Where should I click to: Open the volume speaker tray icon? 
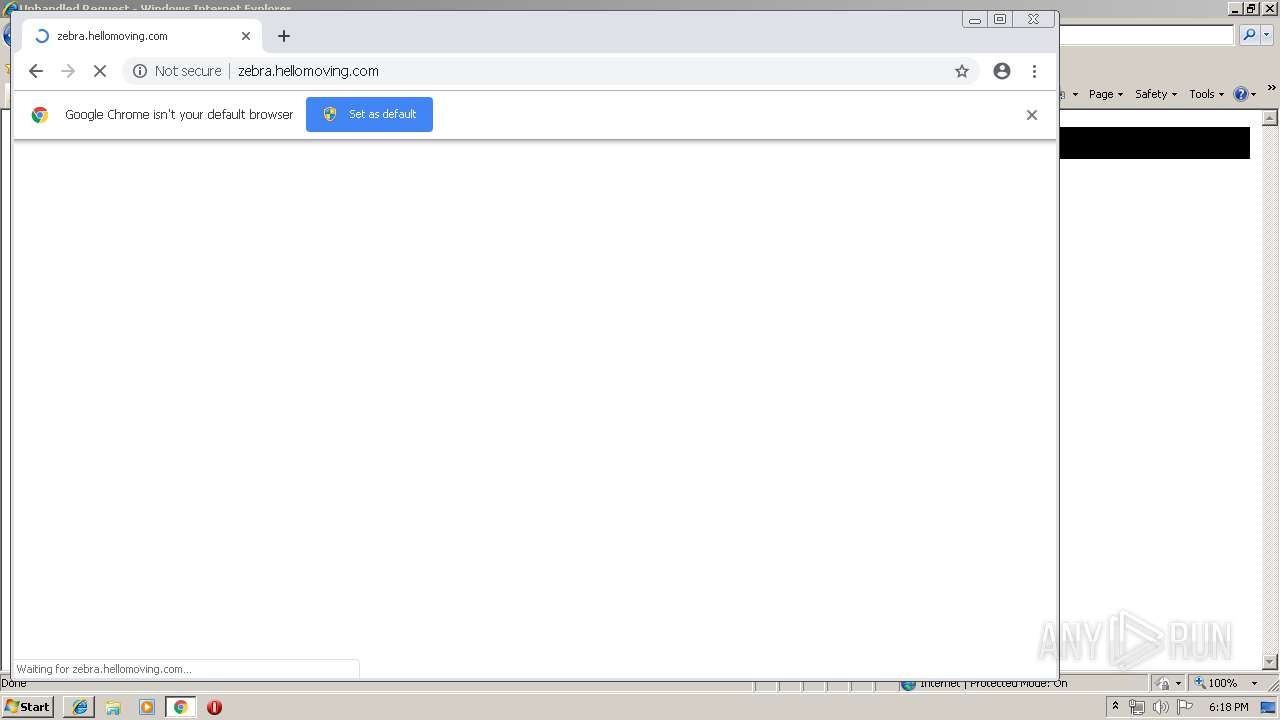tap(1160, 707)
